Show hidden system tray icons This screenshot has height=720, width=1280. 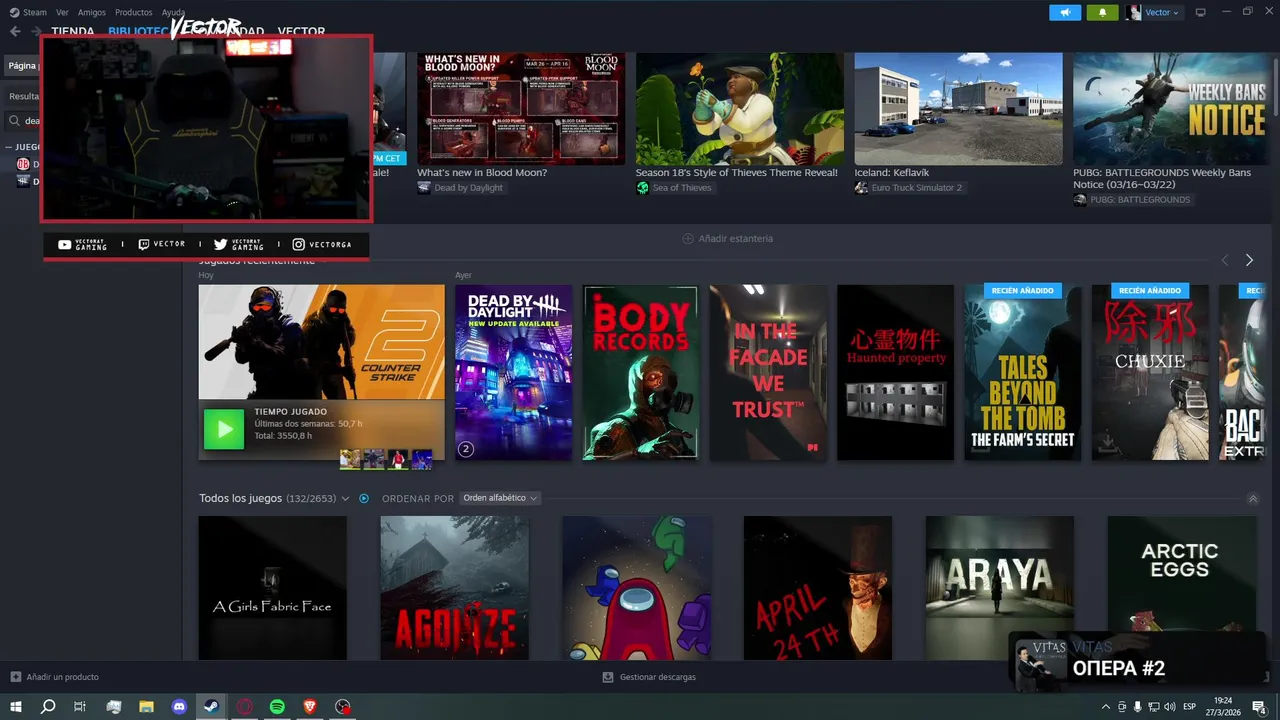click(1106, 707)
